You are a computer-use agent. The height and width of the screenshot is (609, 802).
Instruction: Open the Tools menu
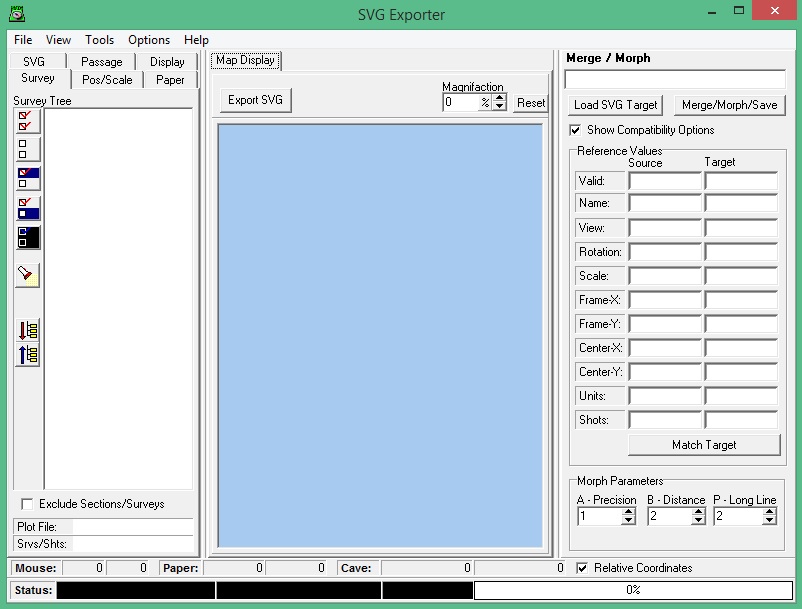[99, 40]
